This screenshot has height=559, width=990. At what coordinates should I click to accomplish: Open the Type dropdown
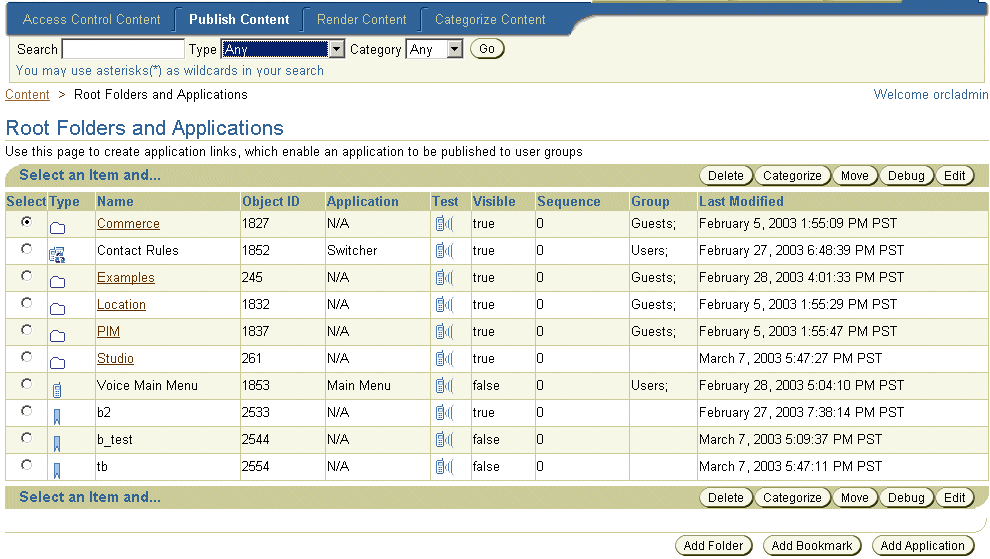[x=283, y=49]
